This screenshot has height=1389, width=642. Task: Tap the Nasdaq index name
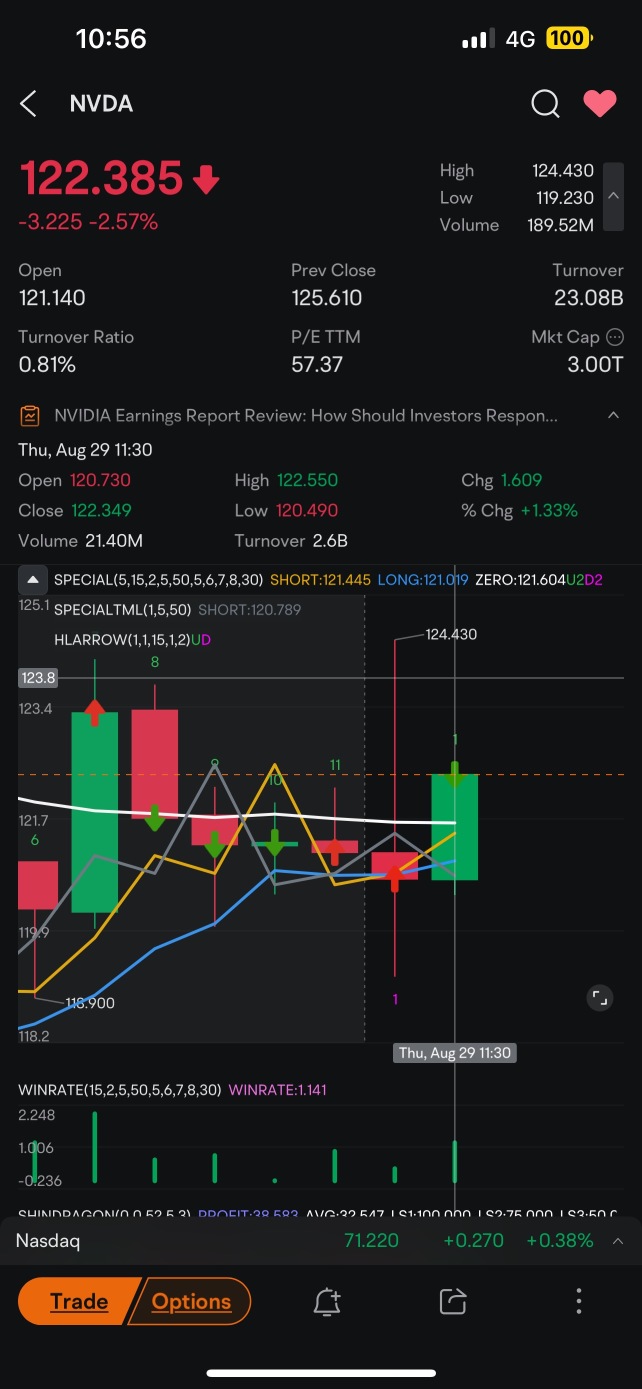pyautogui.click(x=48, y=1241)
